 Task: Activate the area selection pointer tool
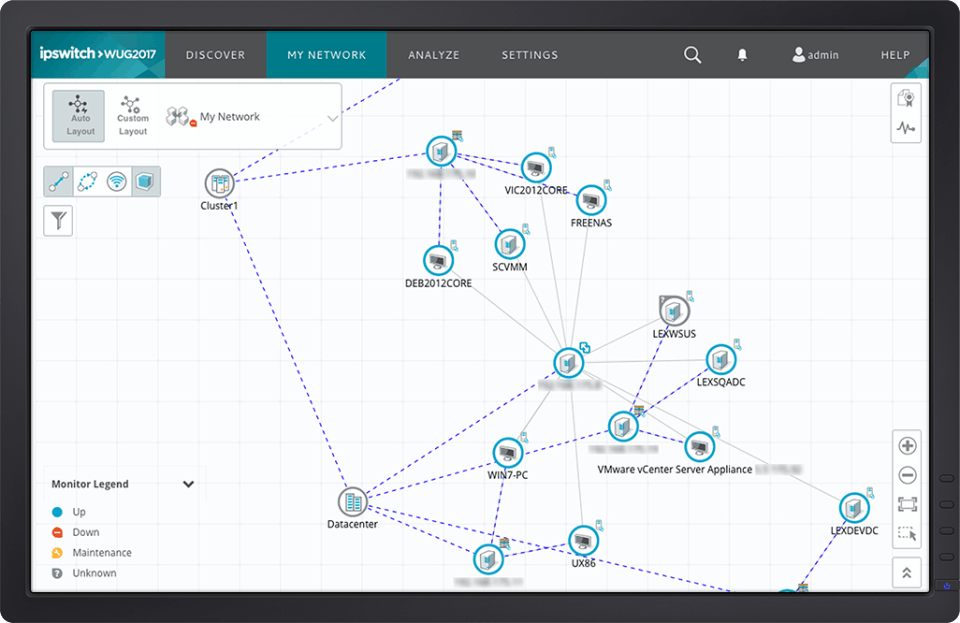[907, 534]
